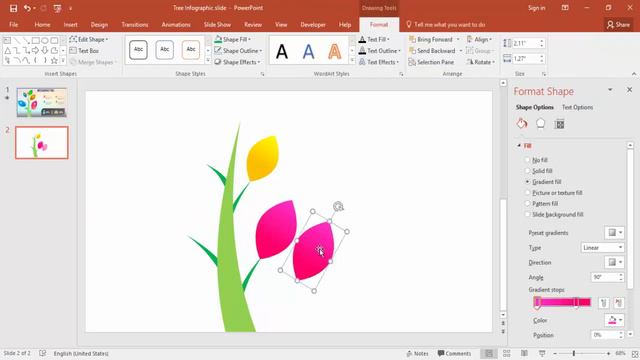Pick the second Abc shape style

(x=164, y=50)
